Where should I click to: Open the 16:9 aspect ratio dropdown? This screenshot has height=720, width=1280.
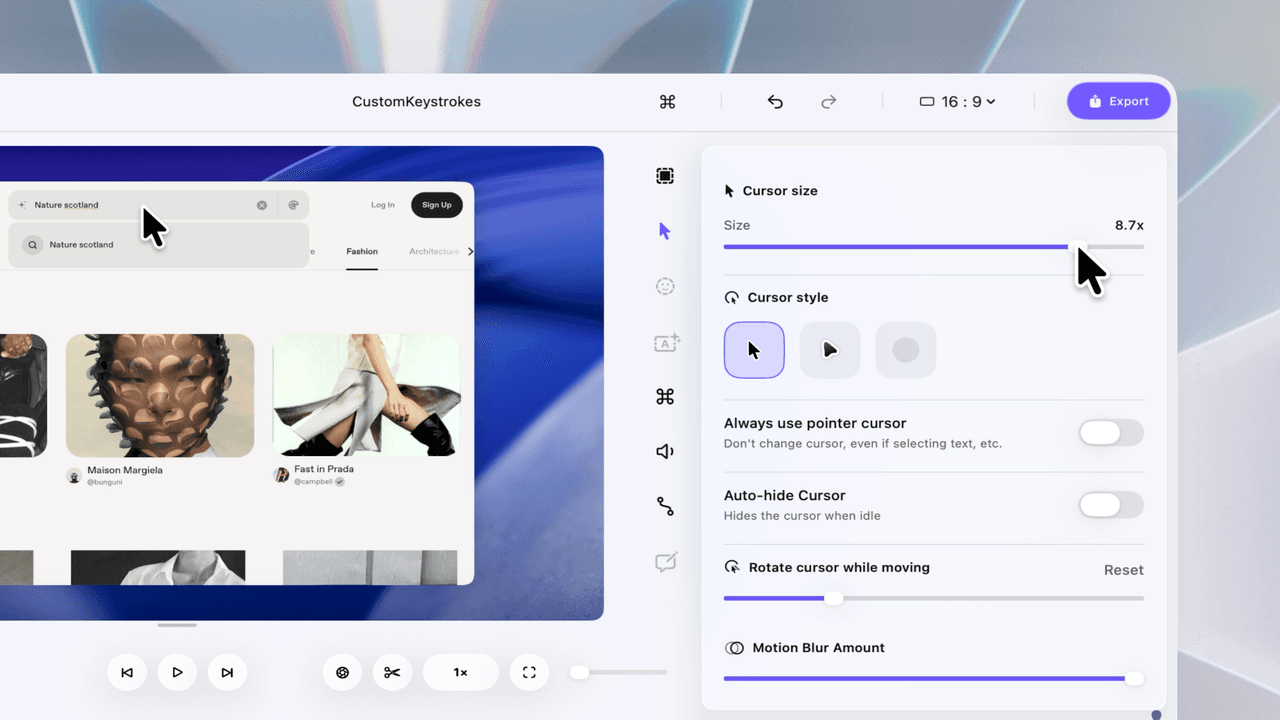tap(957, 102)
